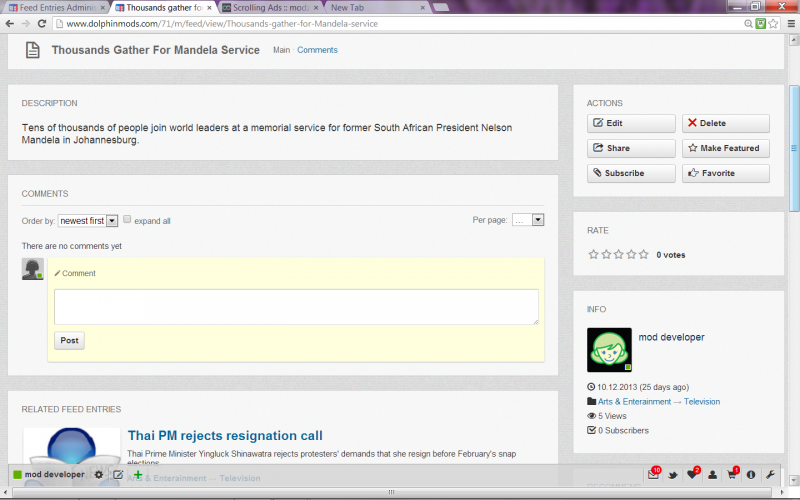
Task: Click the wrench admin icon in bottom bar
Action: click(770, 475)
